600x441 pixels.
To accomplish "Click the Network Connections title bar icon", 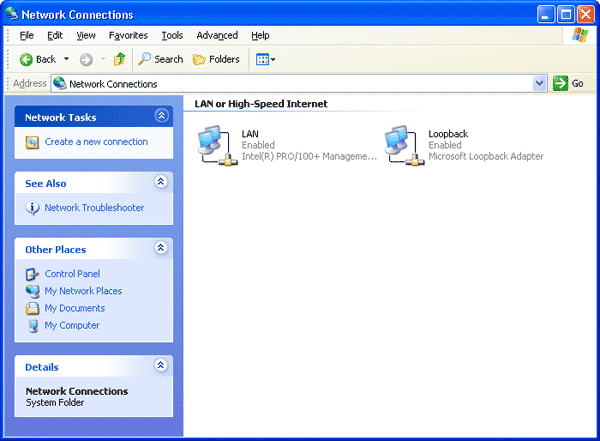I will [12, 14].
